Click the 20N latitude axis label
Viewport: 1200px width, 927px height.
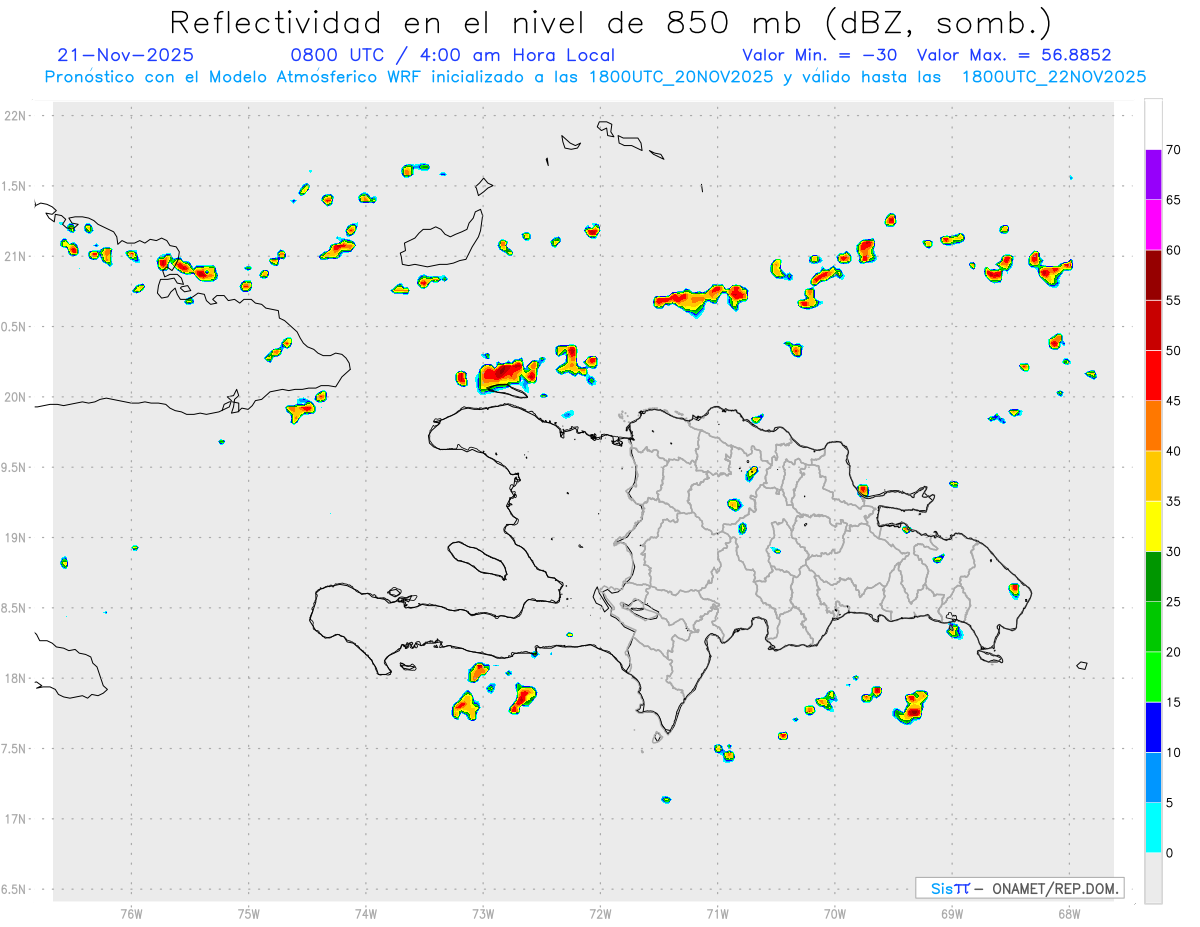17,397
